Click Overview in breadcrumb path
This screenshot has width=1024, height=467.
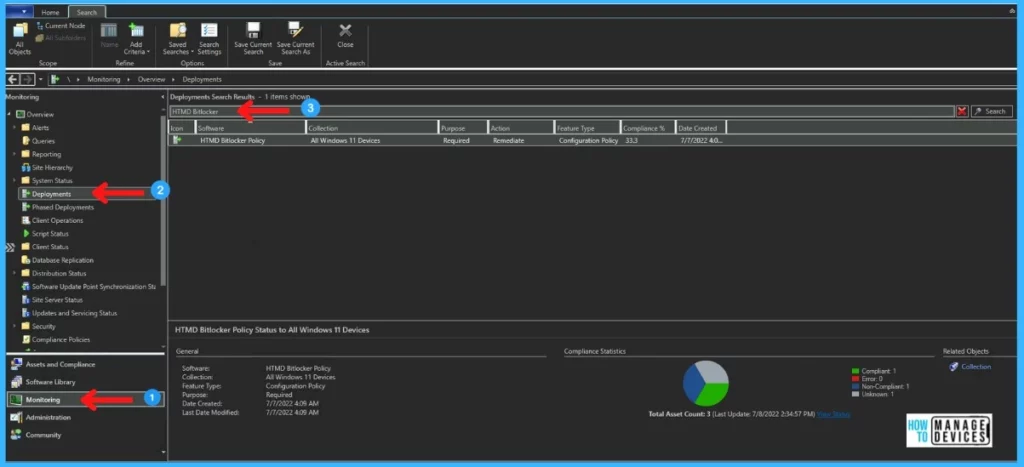click(x=152, y=79)
